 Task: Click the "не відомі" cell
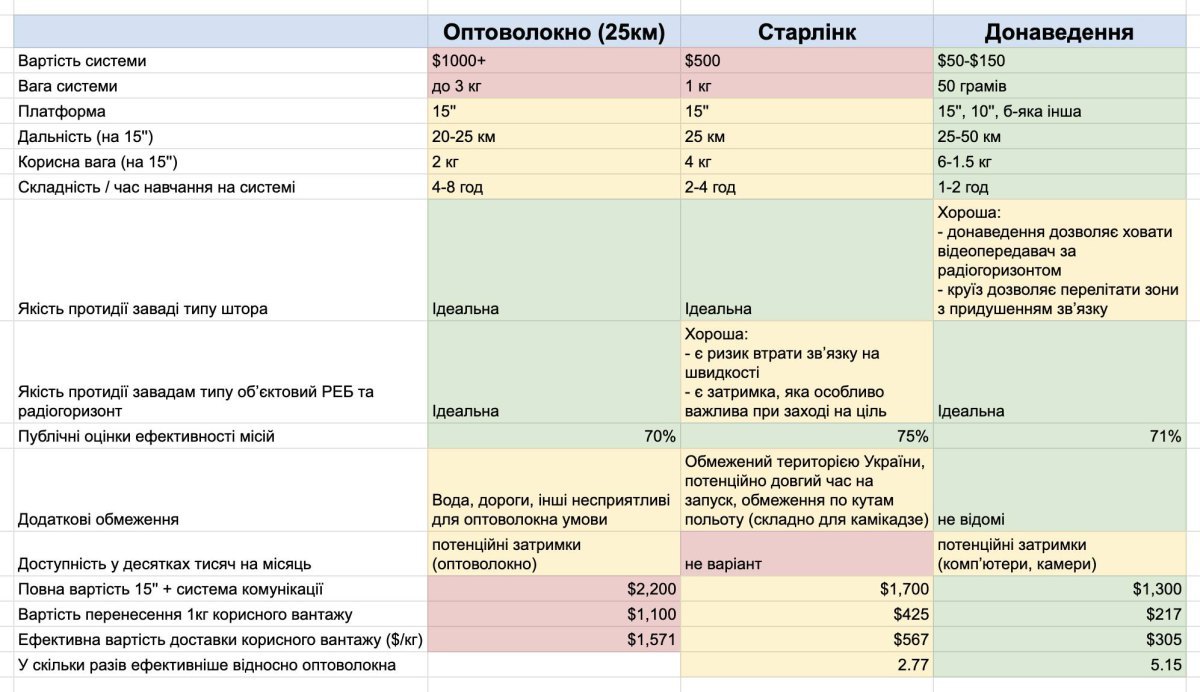(x=1066, y=519)
